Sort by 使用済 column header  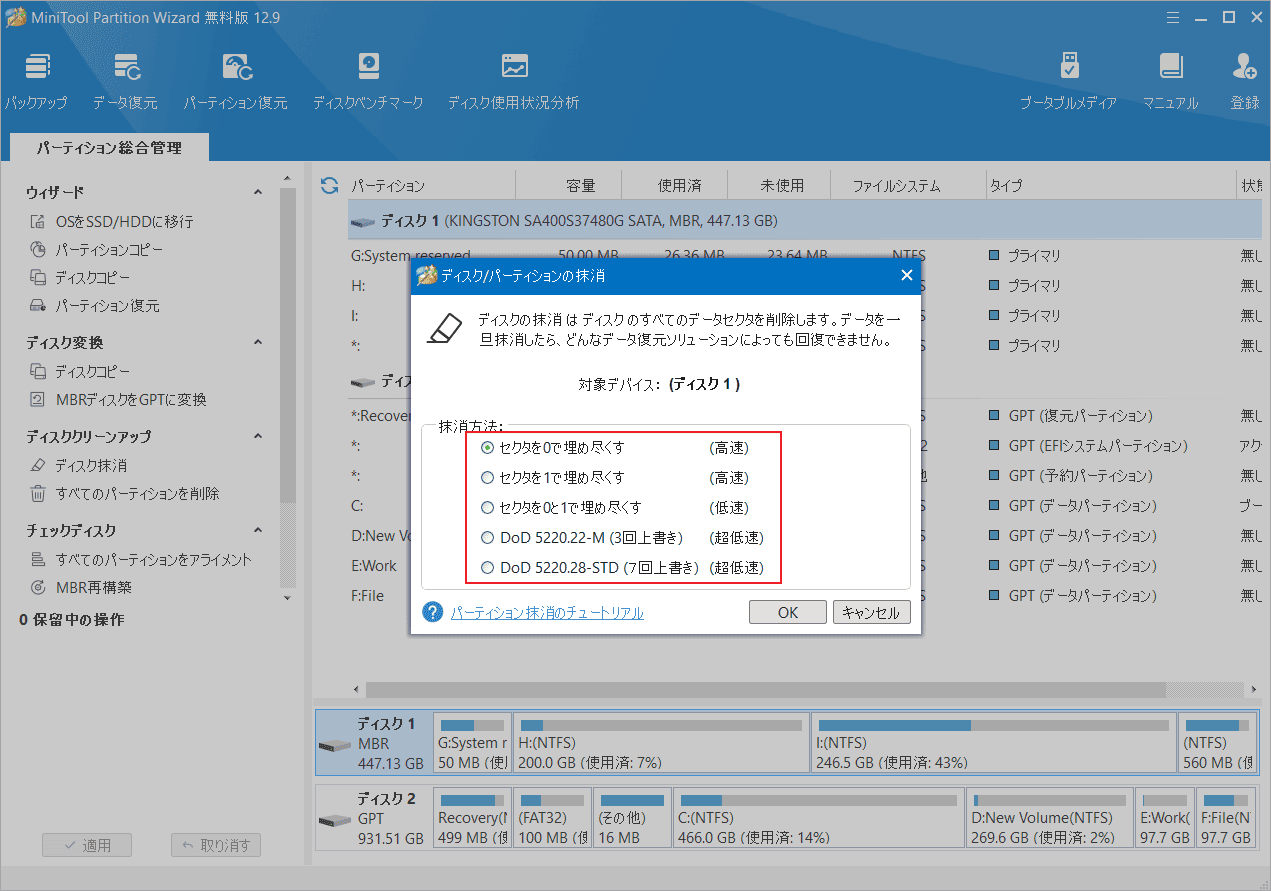pos(679,186)
